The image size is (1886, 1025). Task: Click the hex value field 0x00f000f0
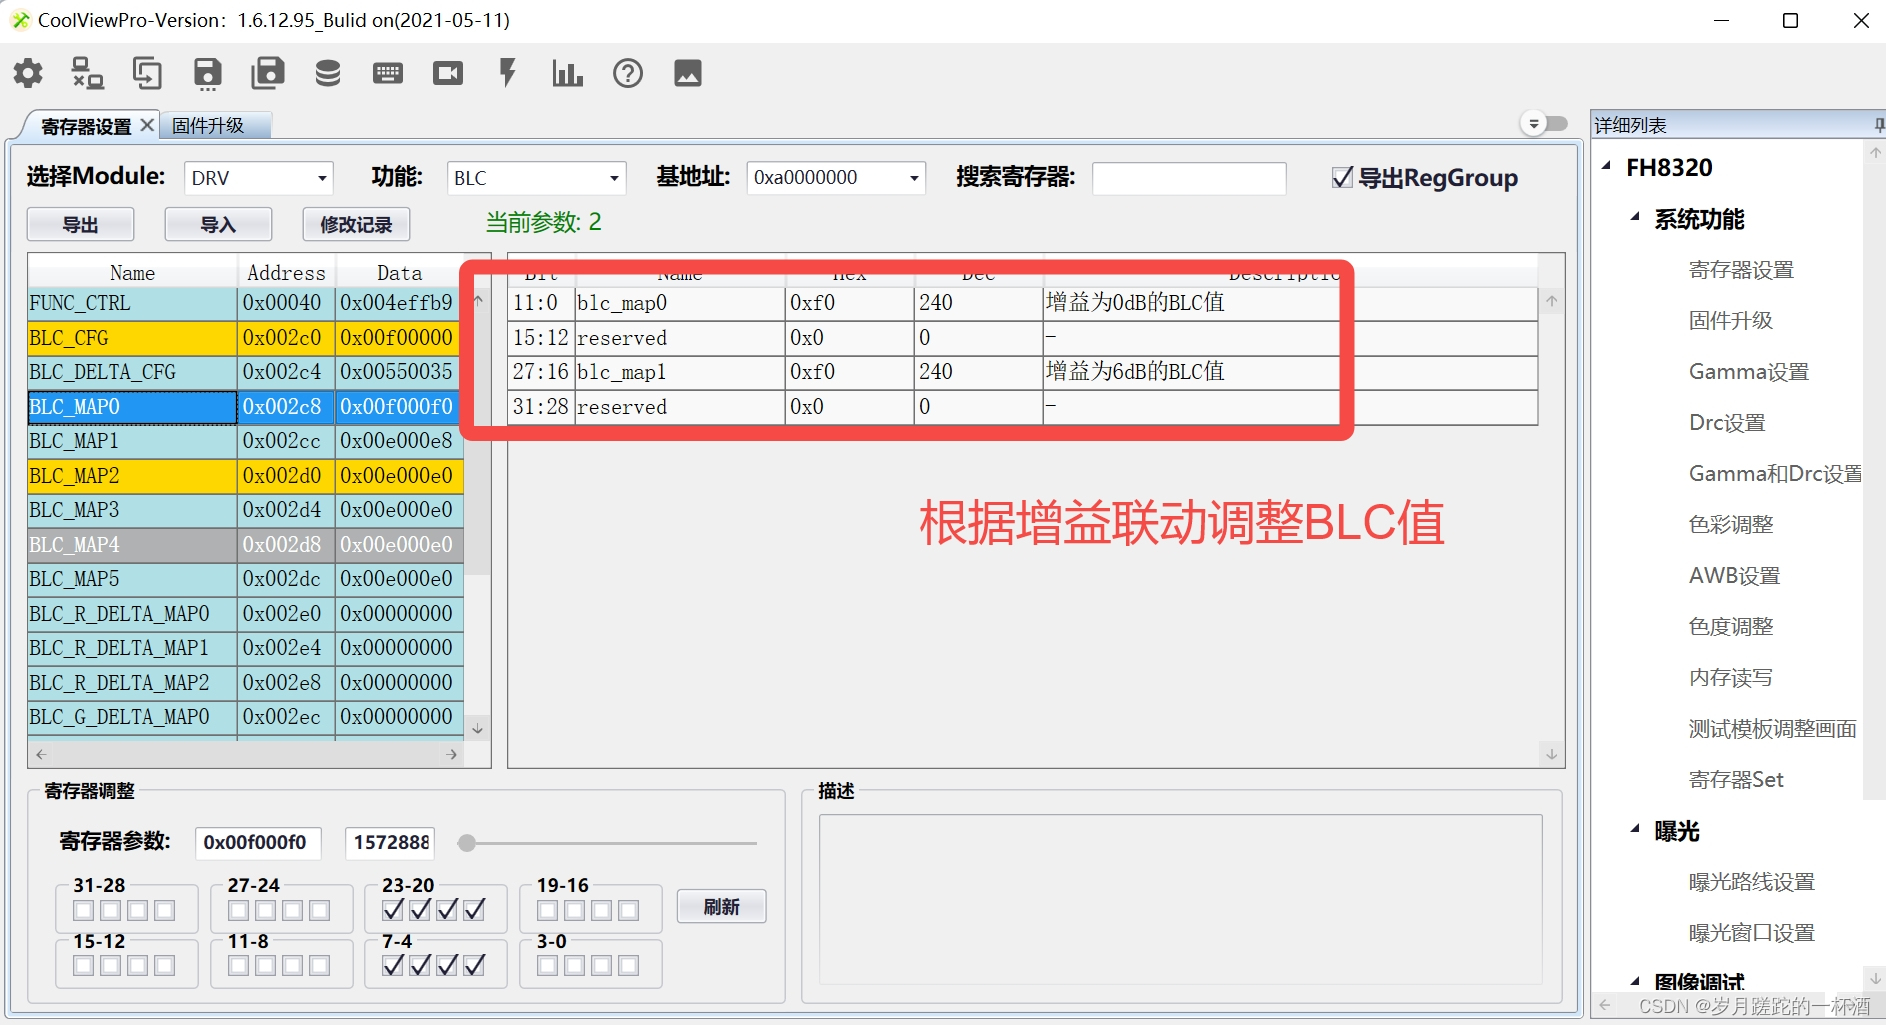click(258, 843)
